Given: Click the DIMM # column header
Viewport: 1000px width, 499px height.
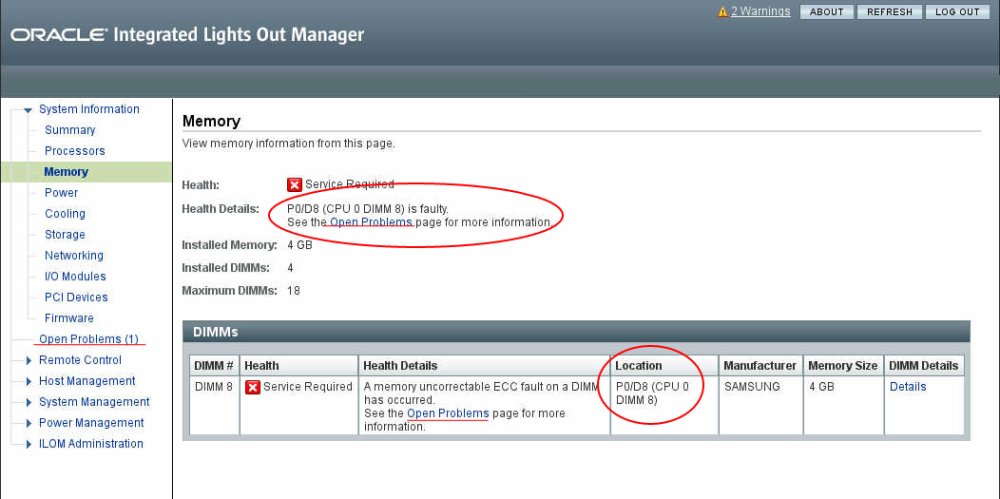Looking at the screenshot, I should point(214,366).
